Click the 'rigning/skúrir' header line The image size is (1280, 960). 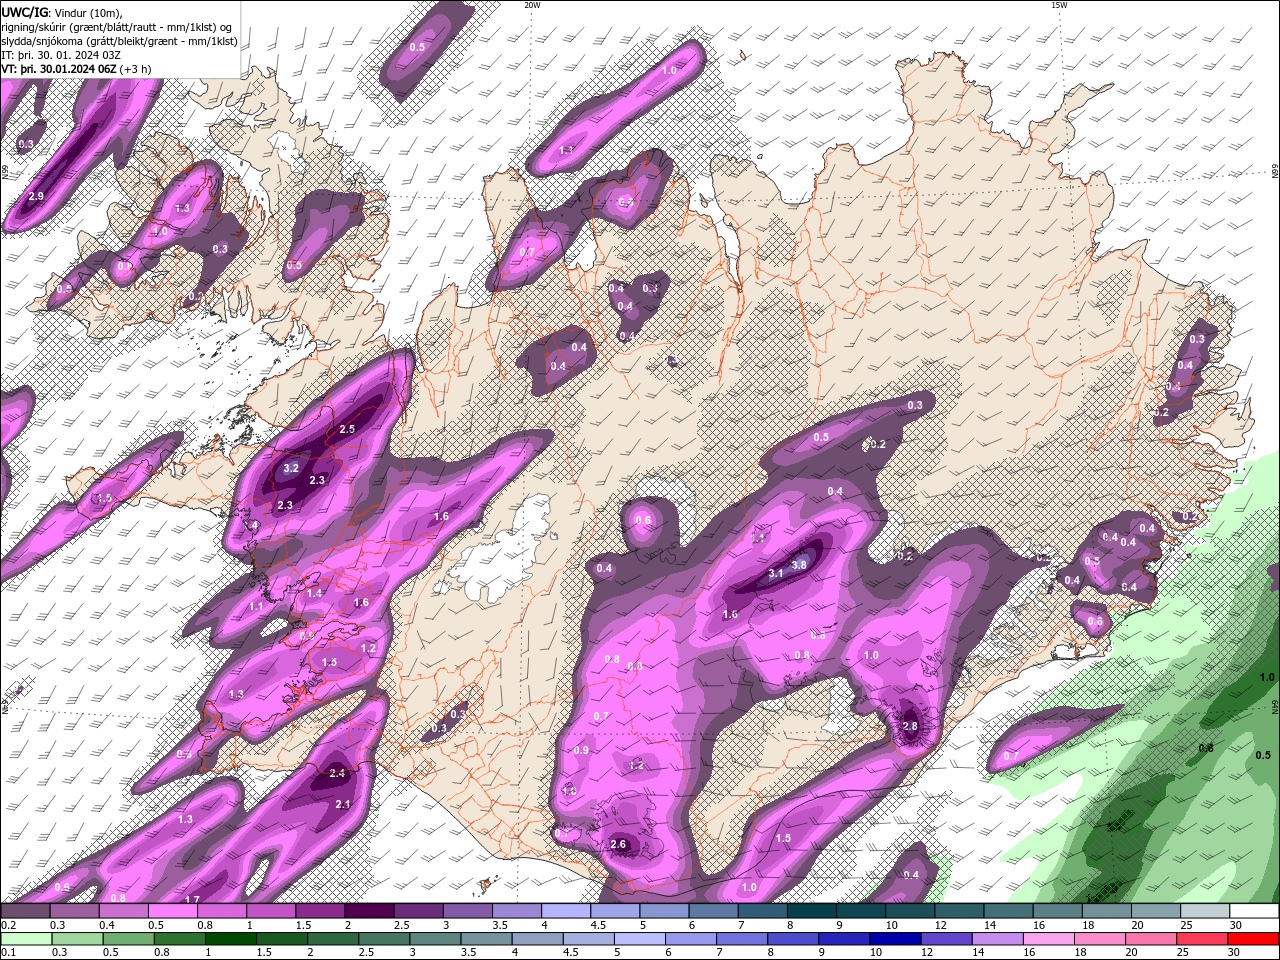pyautogui.click(x=118, y=26)
